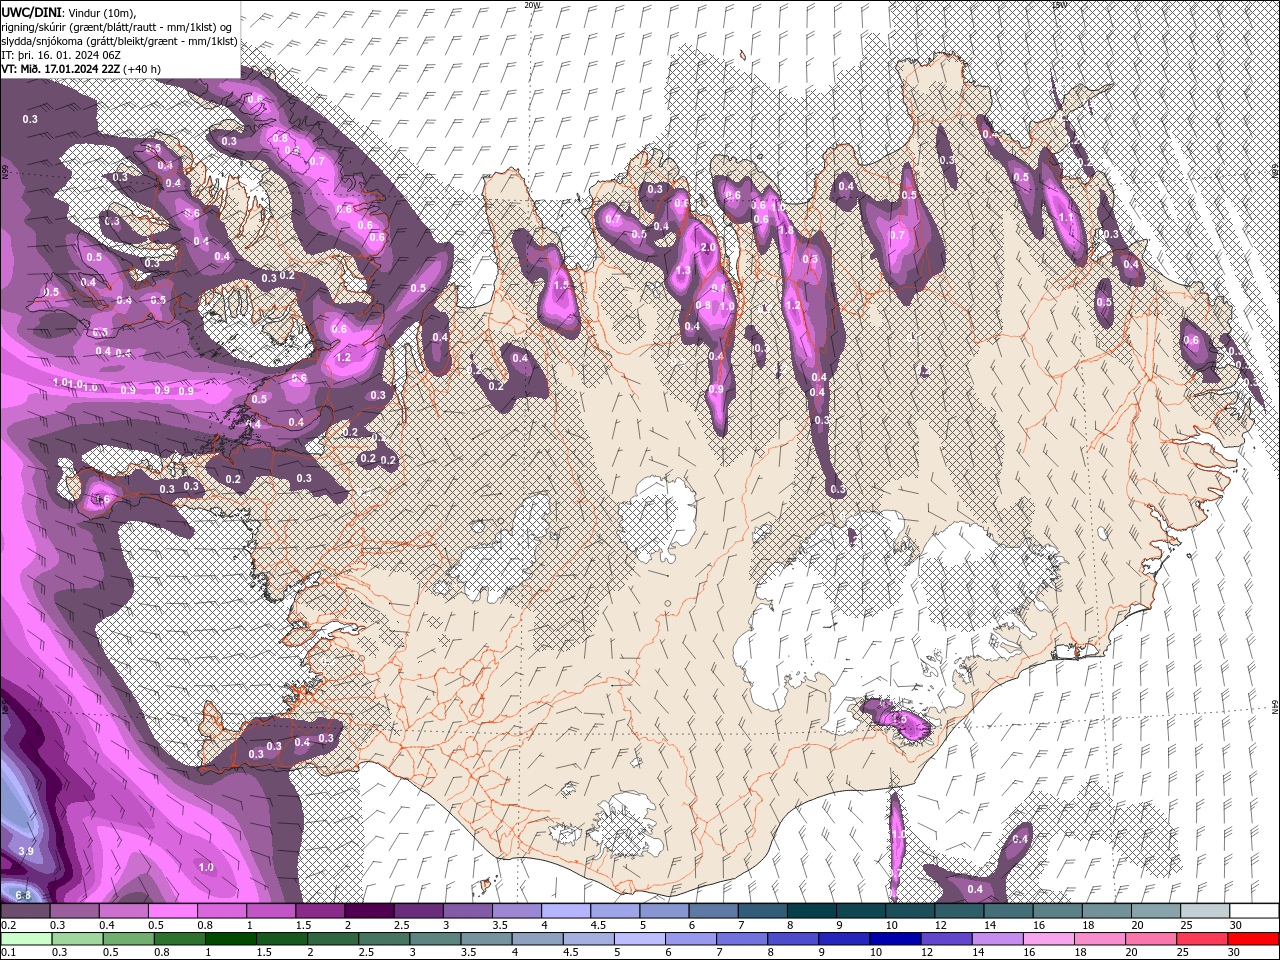
Task: Click the royal blue rain swatch between 9 and 10
Action: (844, 939)
